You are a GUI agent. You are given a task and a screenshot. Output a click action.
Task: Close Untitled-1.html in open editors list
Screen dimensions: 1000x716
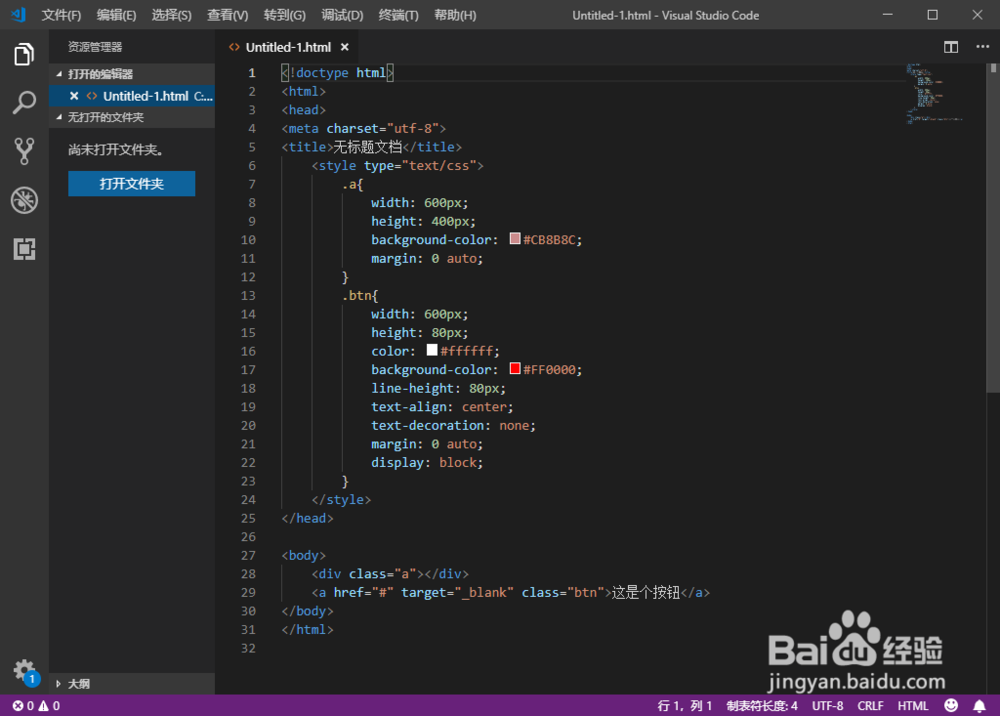pyautogui.click(x=74, y=96)
